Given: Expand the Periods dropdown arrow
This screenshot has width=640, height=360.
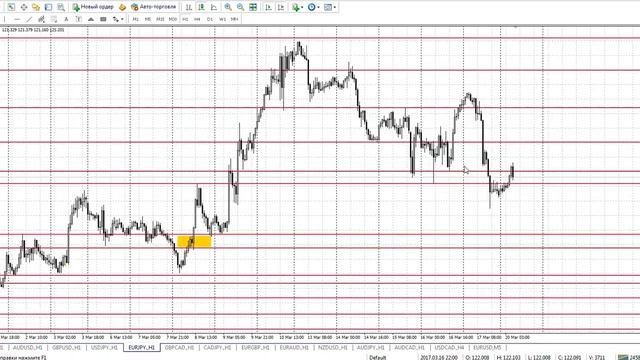Looking at the screenshot, I should (318, 7).
